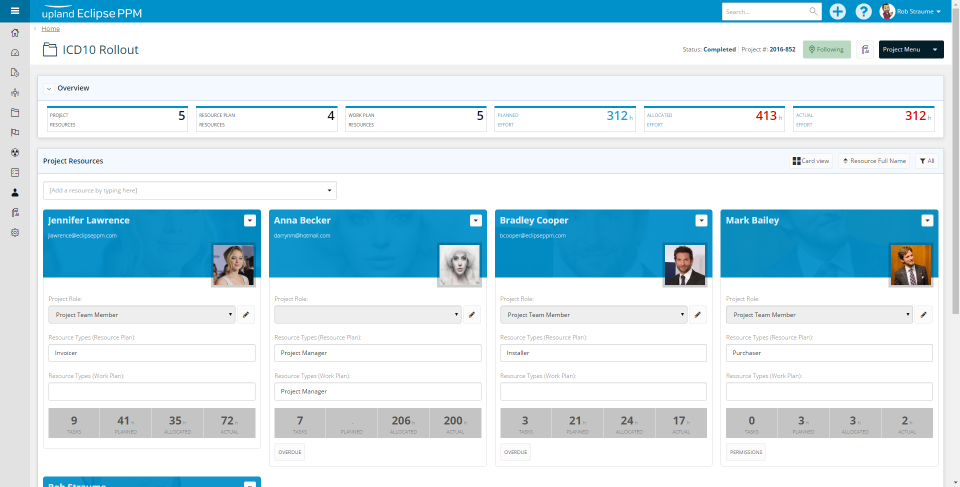Screen dimensions: 960x487
Task: Click the settings gear sidebar icon
Action: (15, 233)
